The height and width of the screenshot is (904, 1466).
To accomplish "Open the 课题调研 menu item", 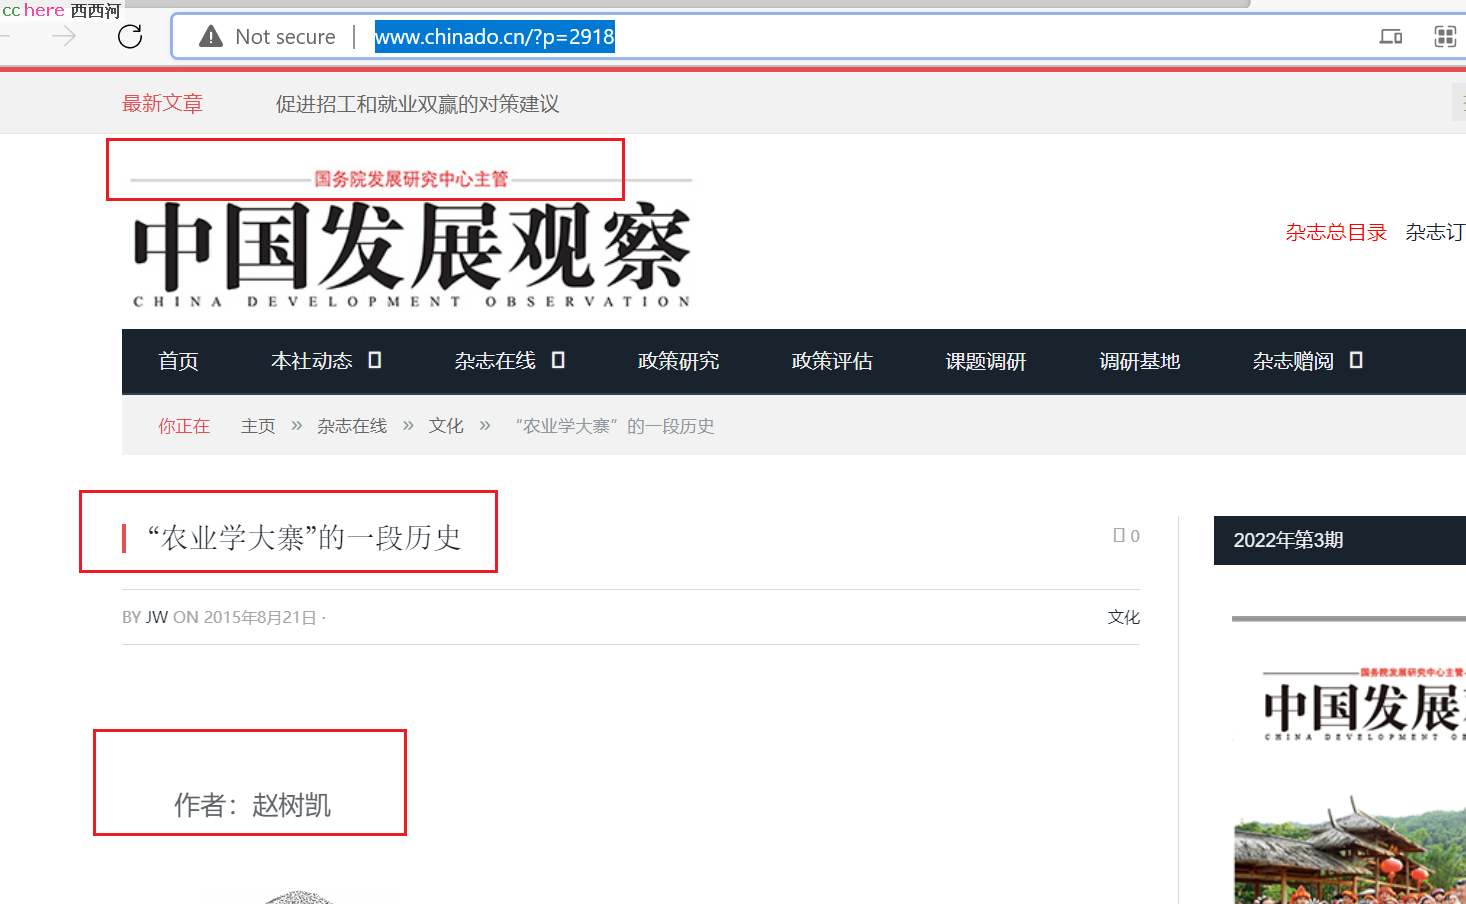I will tap(986, 361).
